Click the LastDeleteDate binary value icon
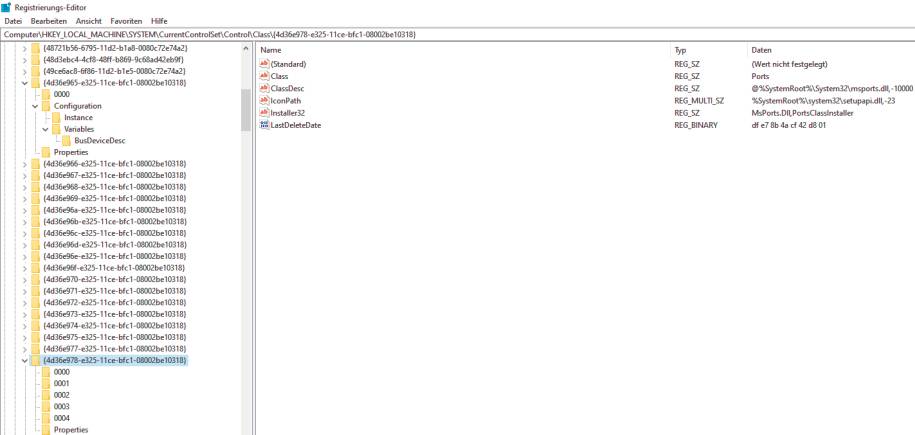Screen dimensions: 915x435 264,126
